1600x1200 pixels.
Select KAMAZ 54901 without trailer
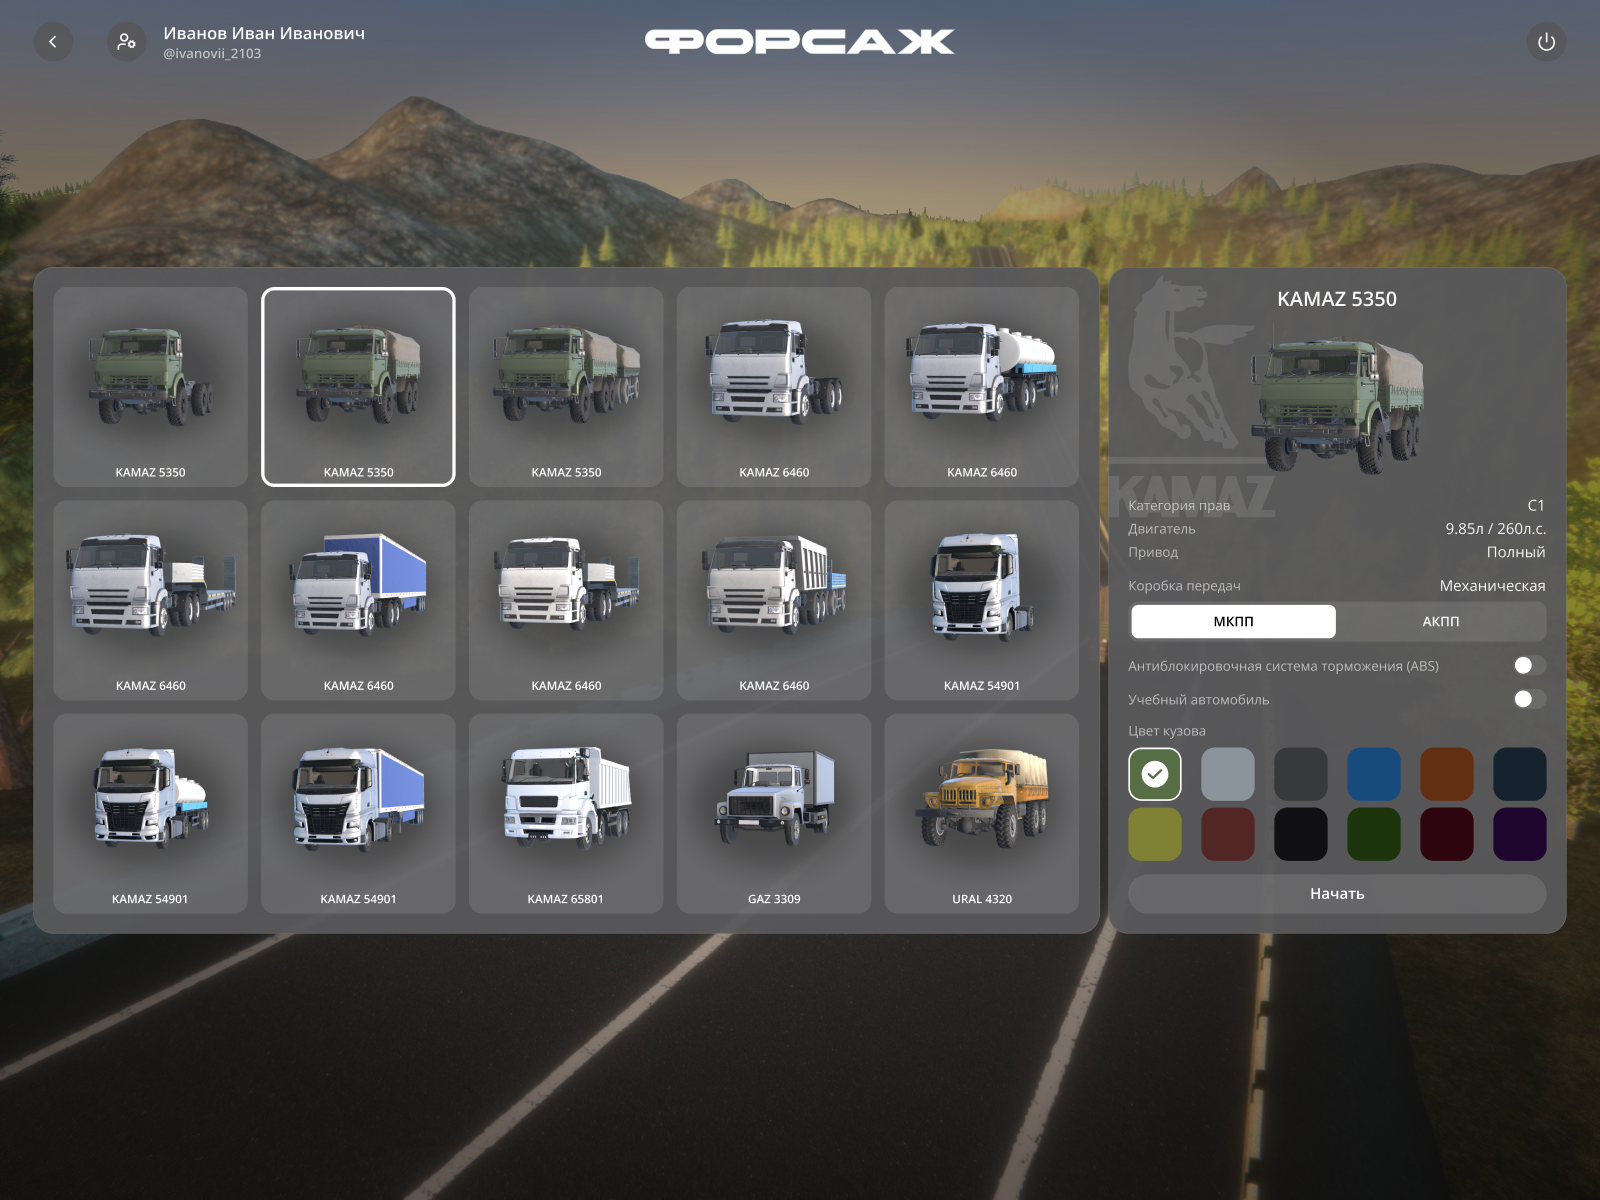[x=981, y=599]
